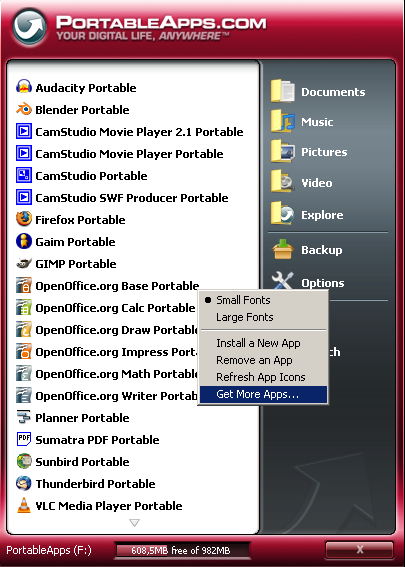Open Thunderbird Portable from its icon
405x567 pixels.
point(24,483)
